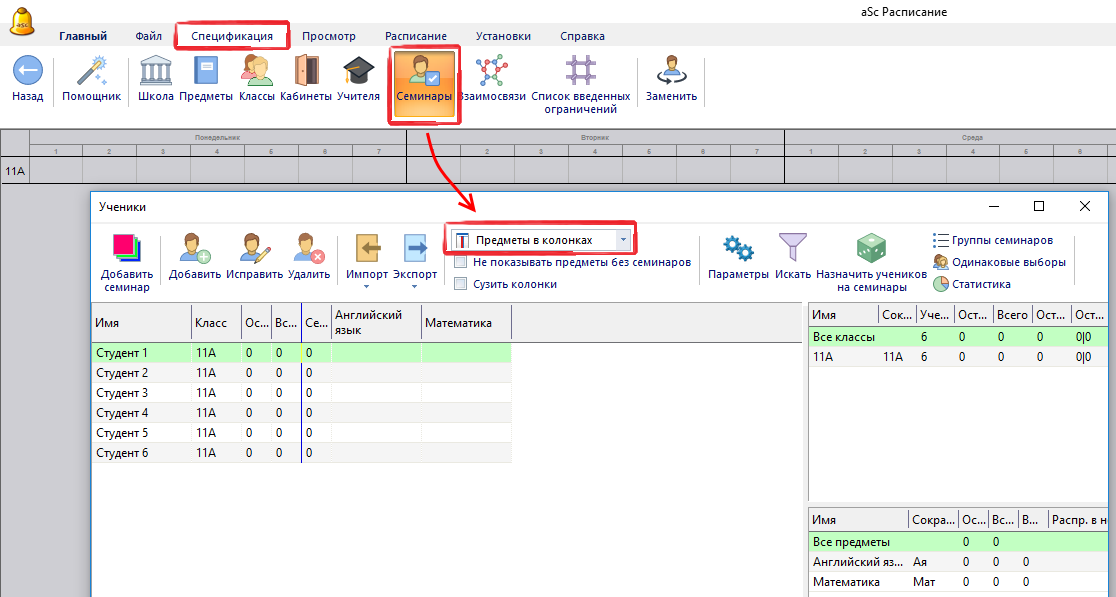Open Статистика from the toolbar

(x=980, y=284)
